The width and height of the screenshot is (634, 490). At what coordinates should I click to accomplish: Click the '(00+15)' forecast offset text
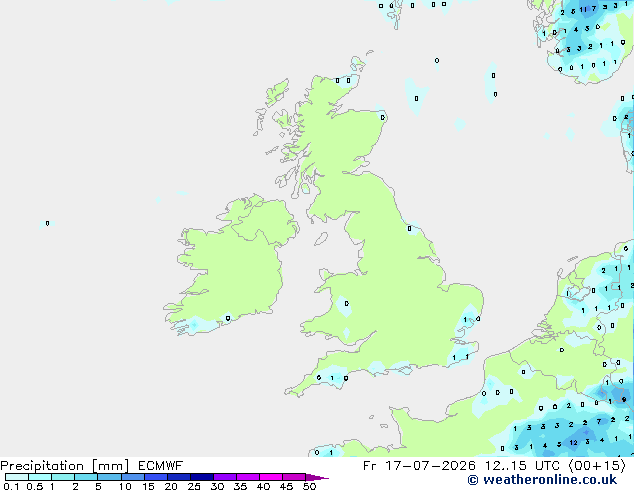point(597,466)
